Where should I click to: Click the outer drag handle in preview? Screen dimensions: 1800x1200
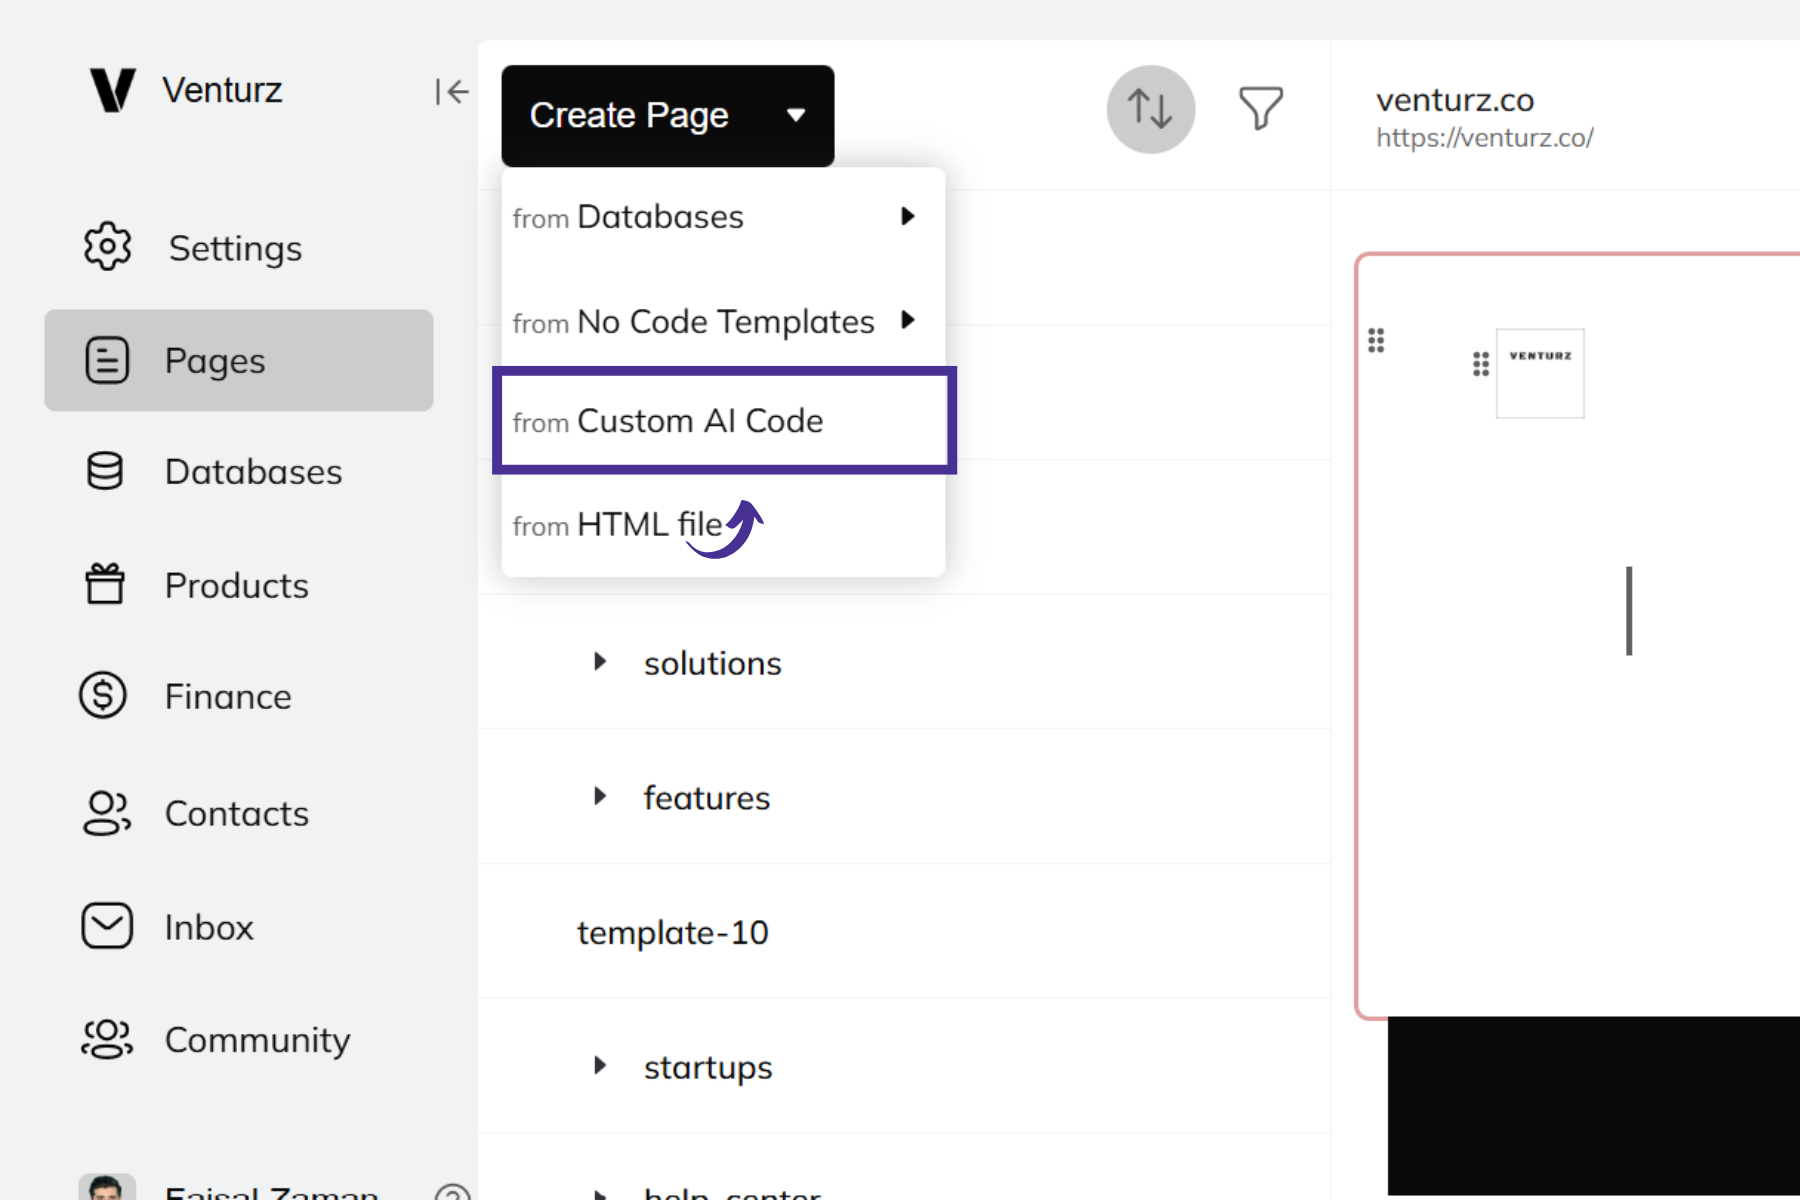tap(1377, 341)
